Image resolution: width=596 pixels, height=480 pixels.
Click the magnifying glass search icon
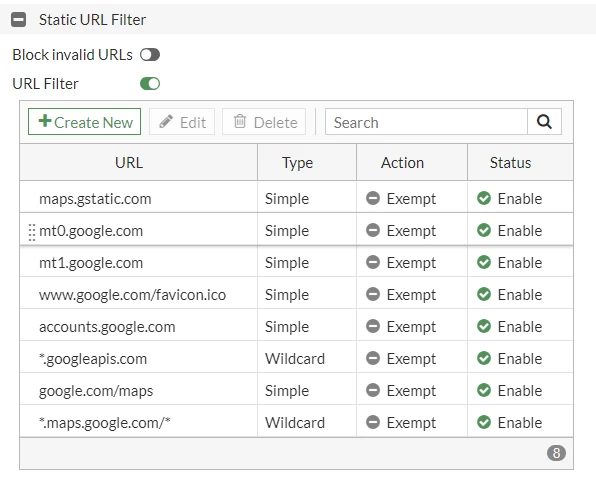[x=544, y=122]
